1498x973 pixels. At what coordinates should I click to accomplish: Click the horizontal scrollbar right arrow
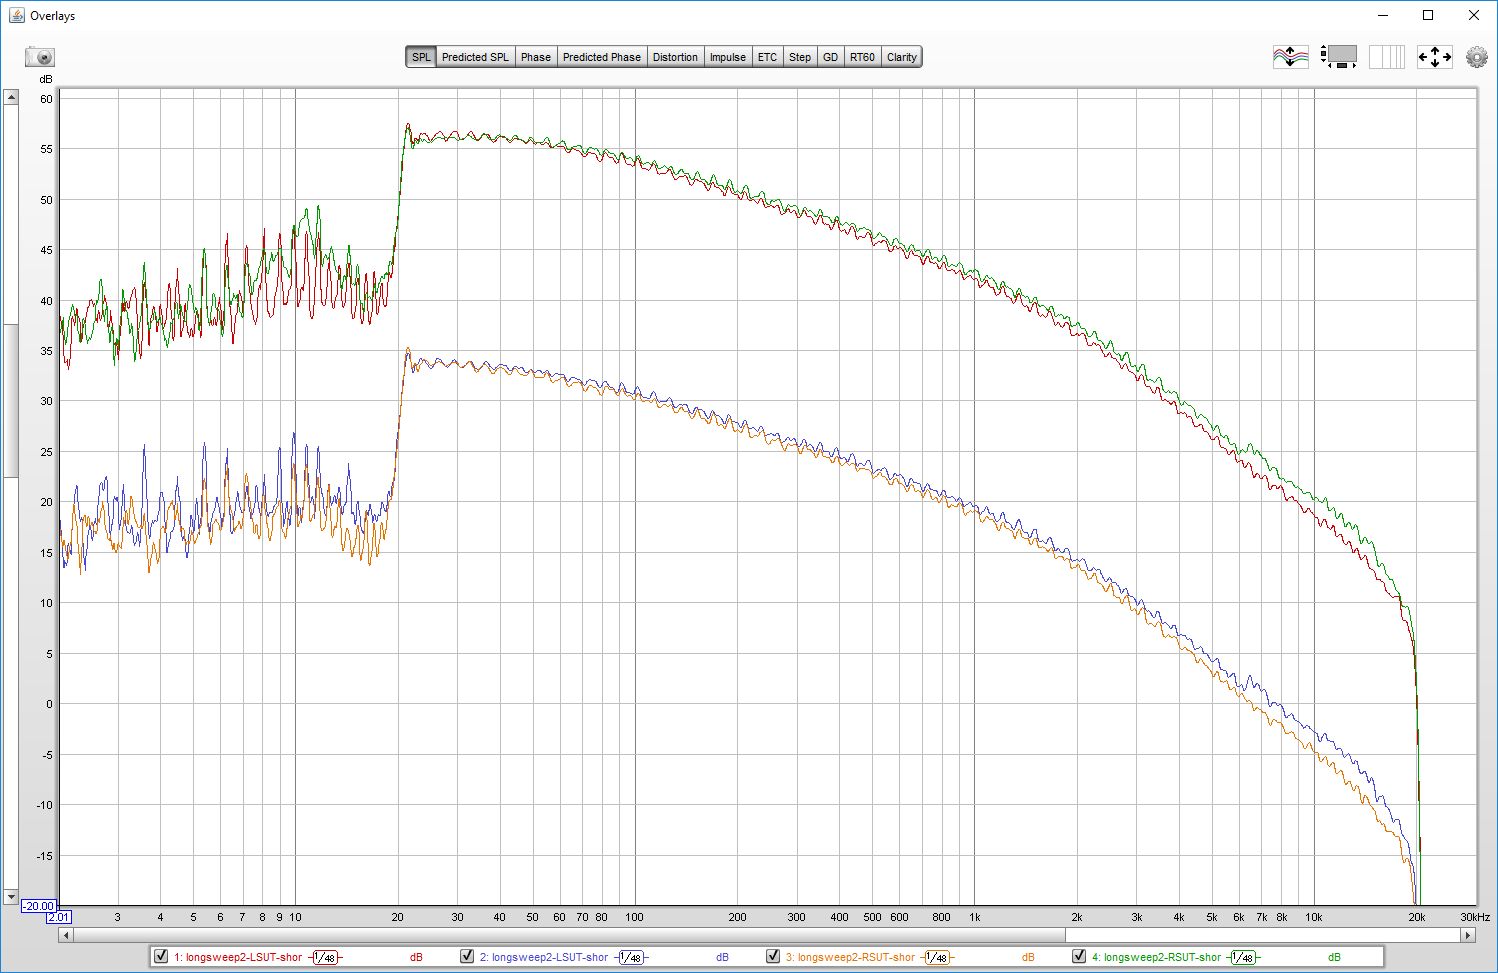[x=1468, y=935]
